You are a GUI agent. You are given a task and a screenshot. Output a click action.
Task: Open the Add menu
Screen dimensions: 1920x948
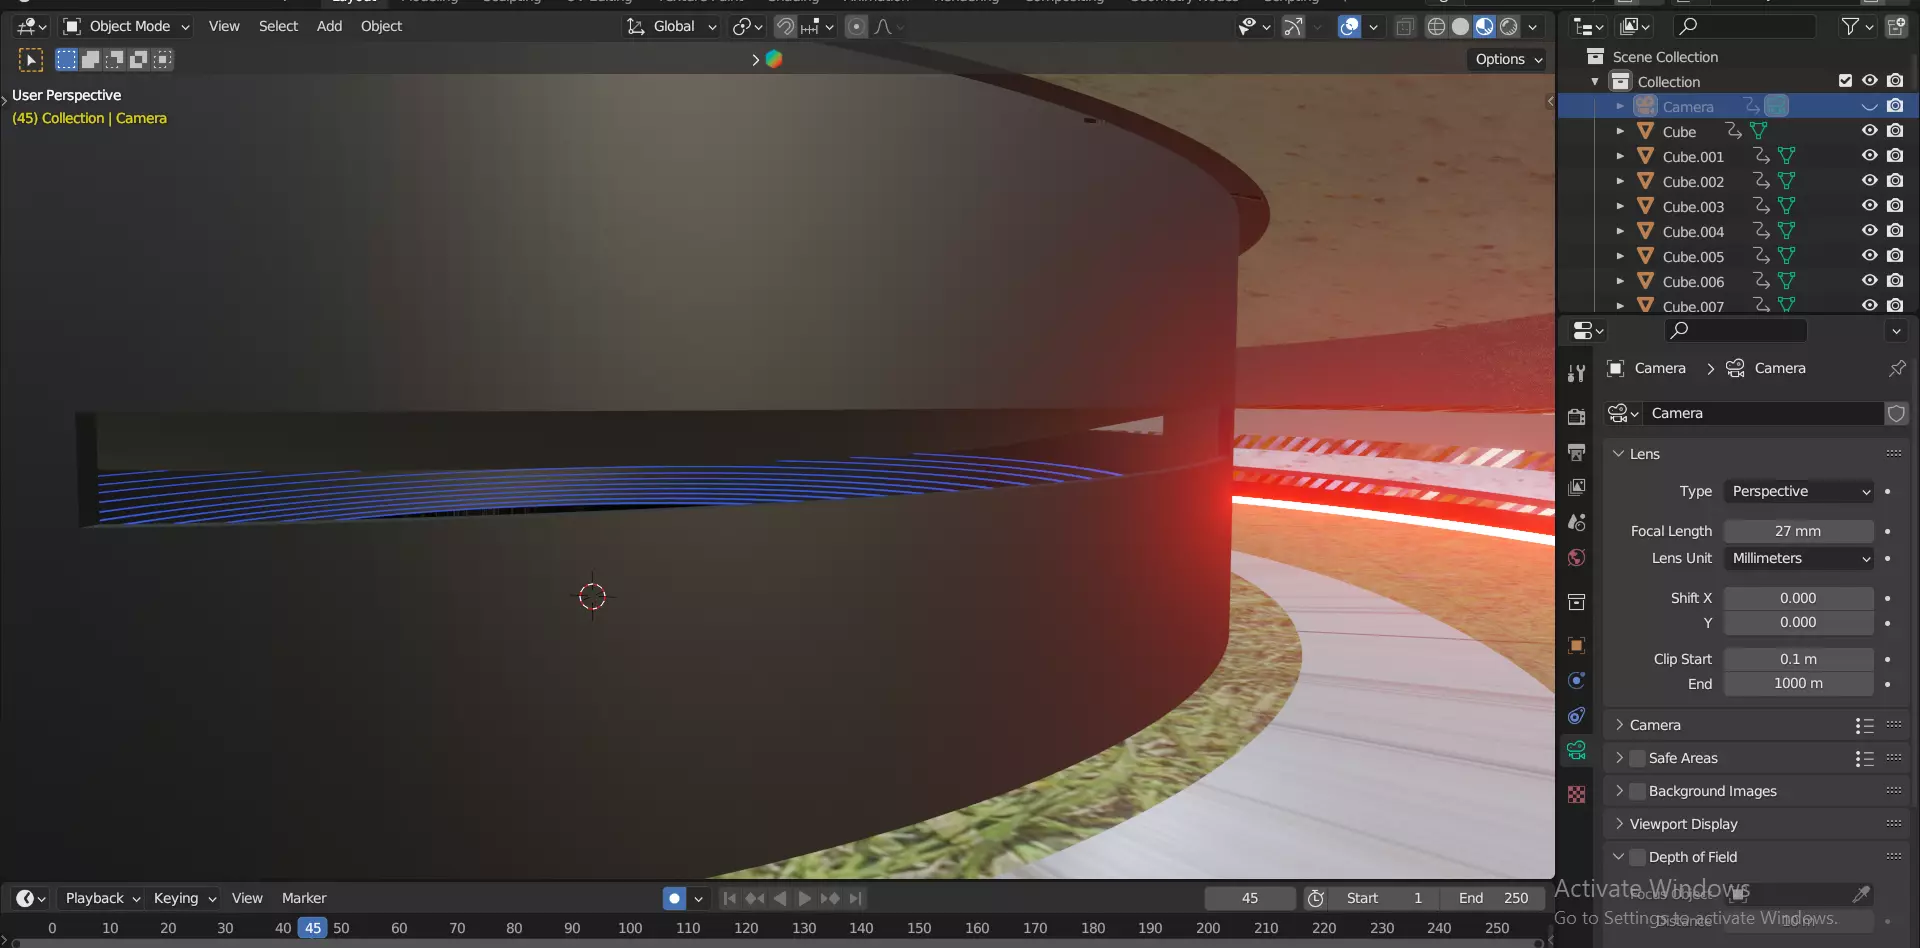(x=329, y=27)
